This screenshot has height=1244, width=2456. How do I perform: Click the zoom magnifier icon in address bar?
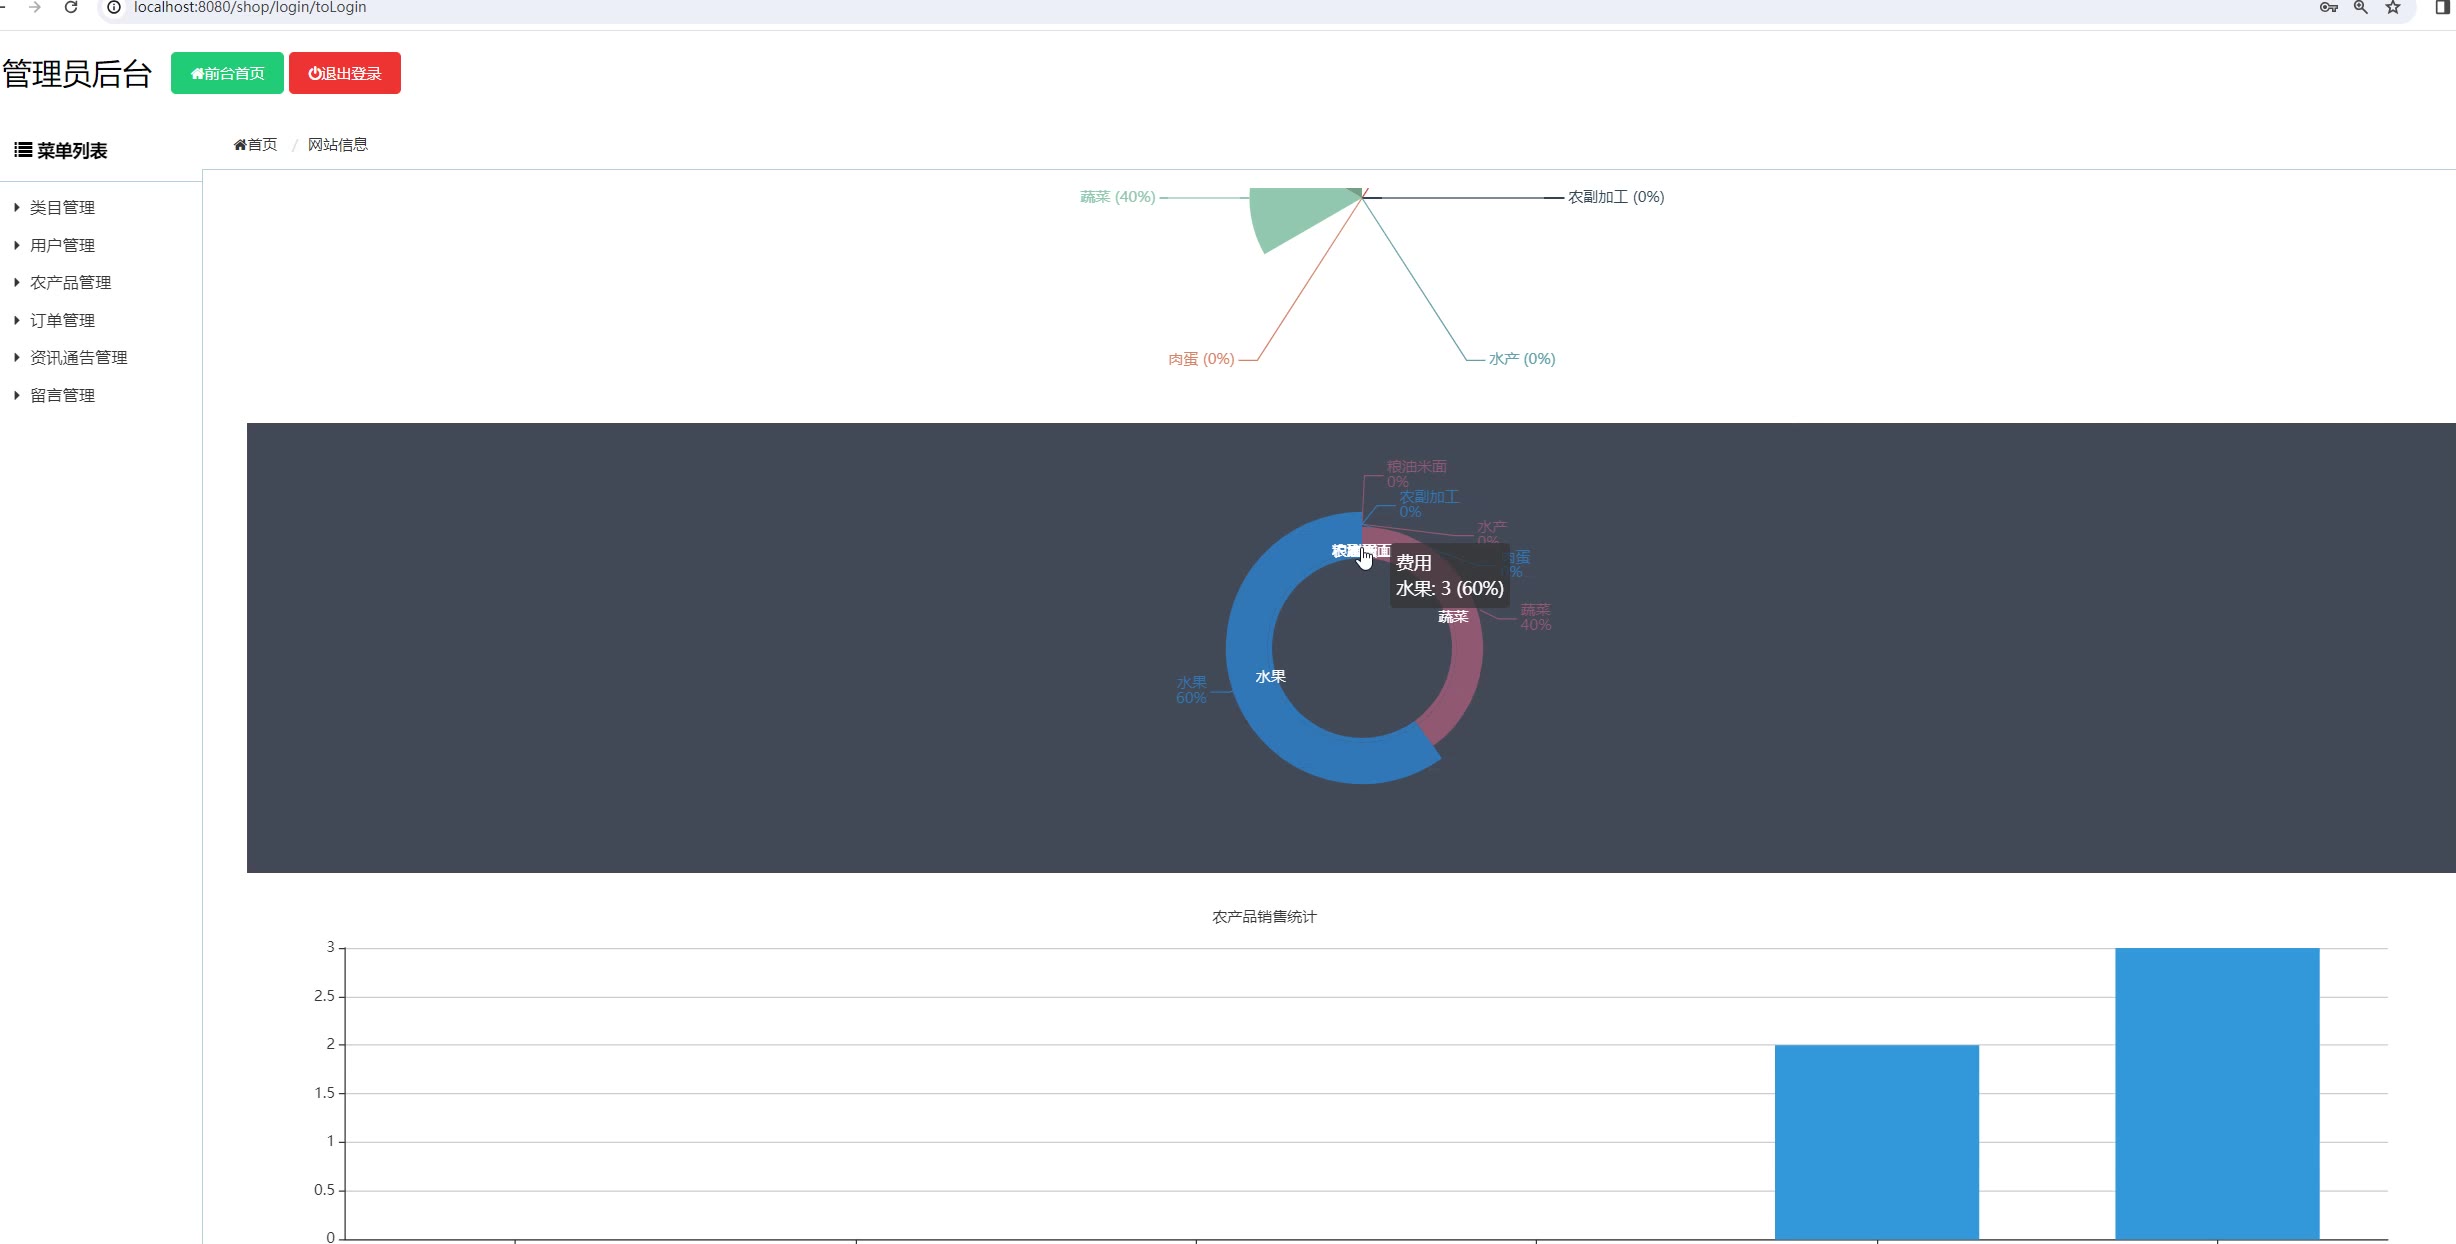2361,7
